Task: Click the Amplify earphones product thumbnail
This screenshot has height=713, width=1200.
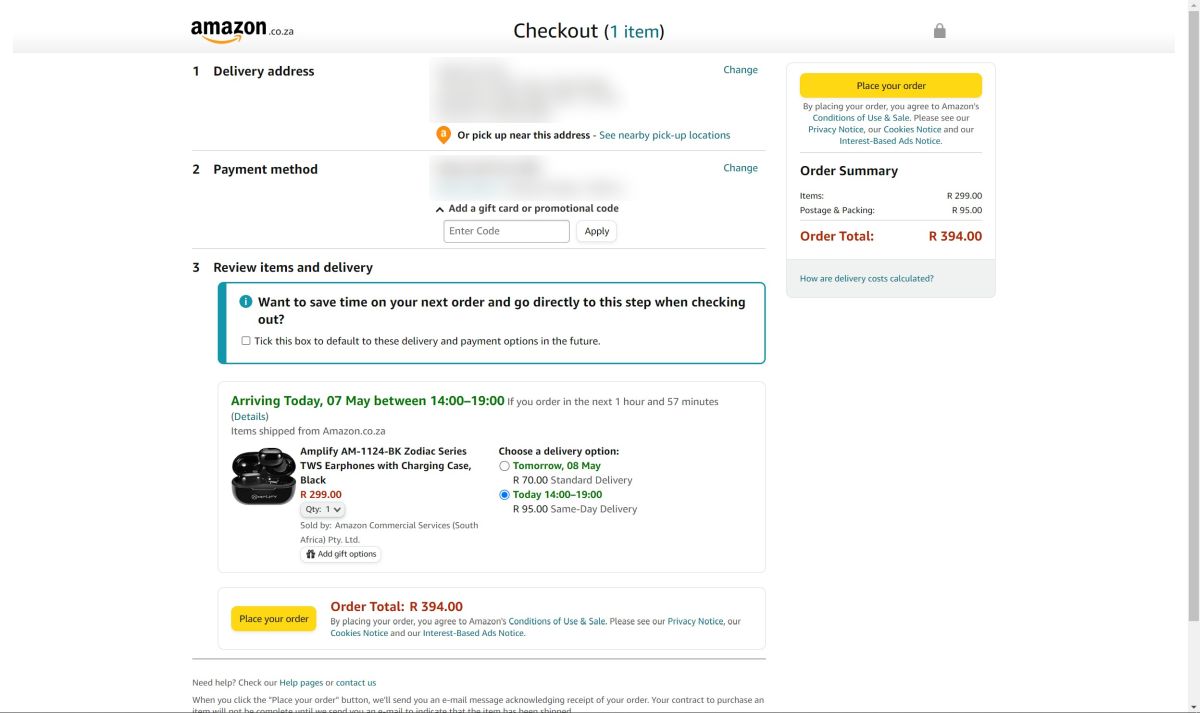Action: (x=263, y=477)
